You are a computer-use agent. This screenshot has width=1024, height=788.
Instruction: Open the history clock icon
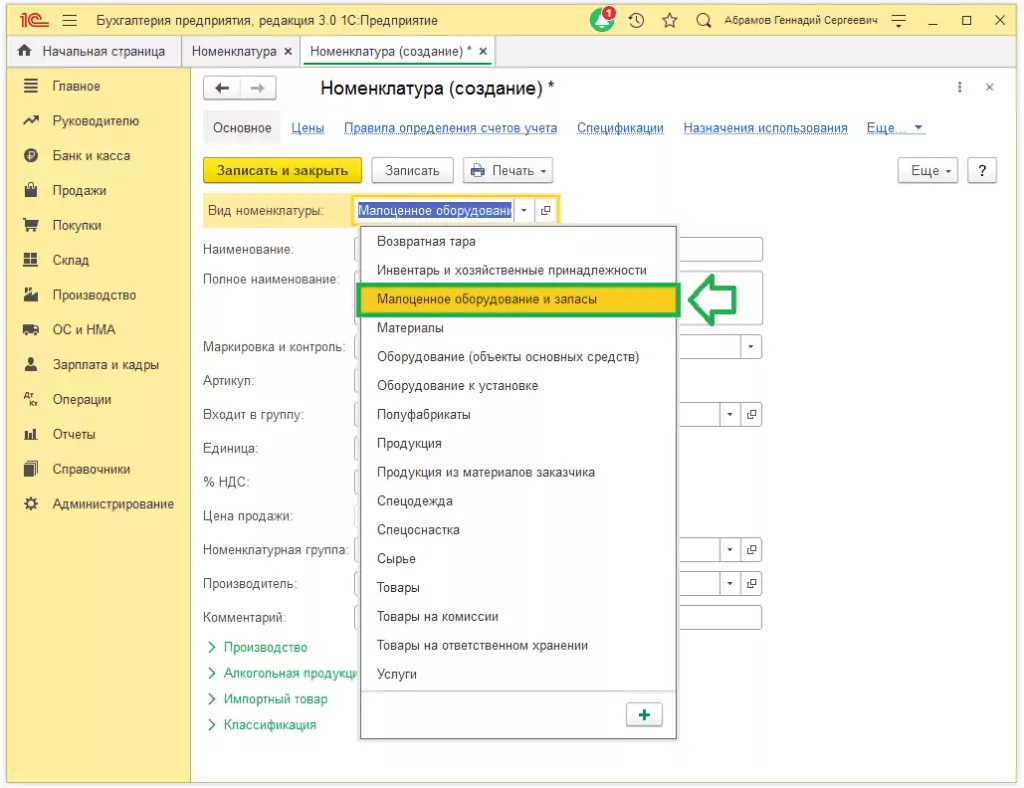(x=636, y=21)
